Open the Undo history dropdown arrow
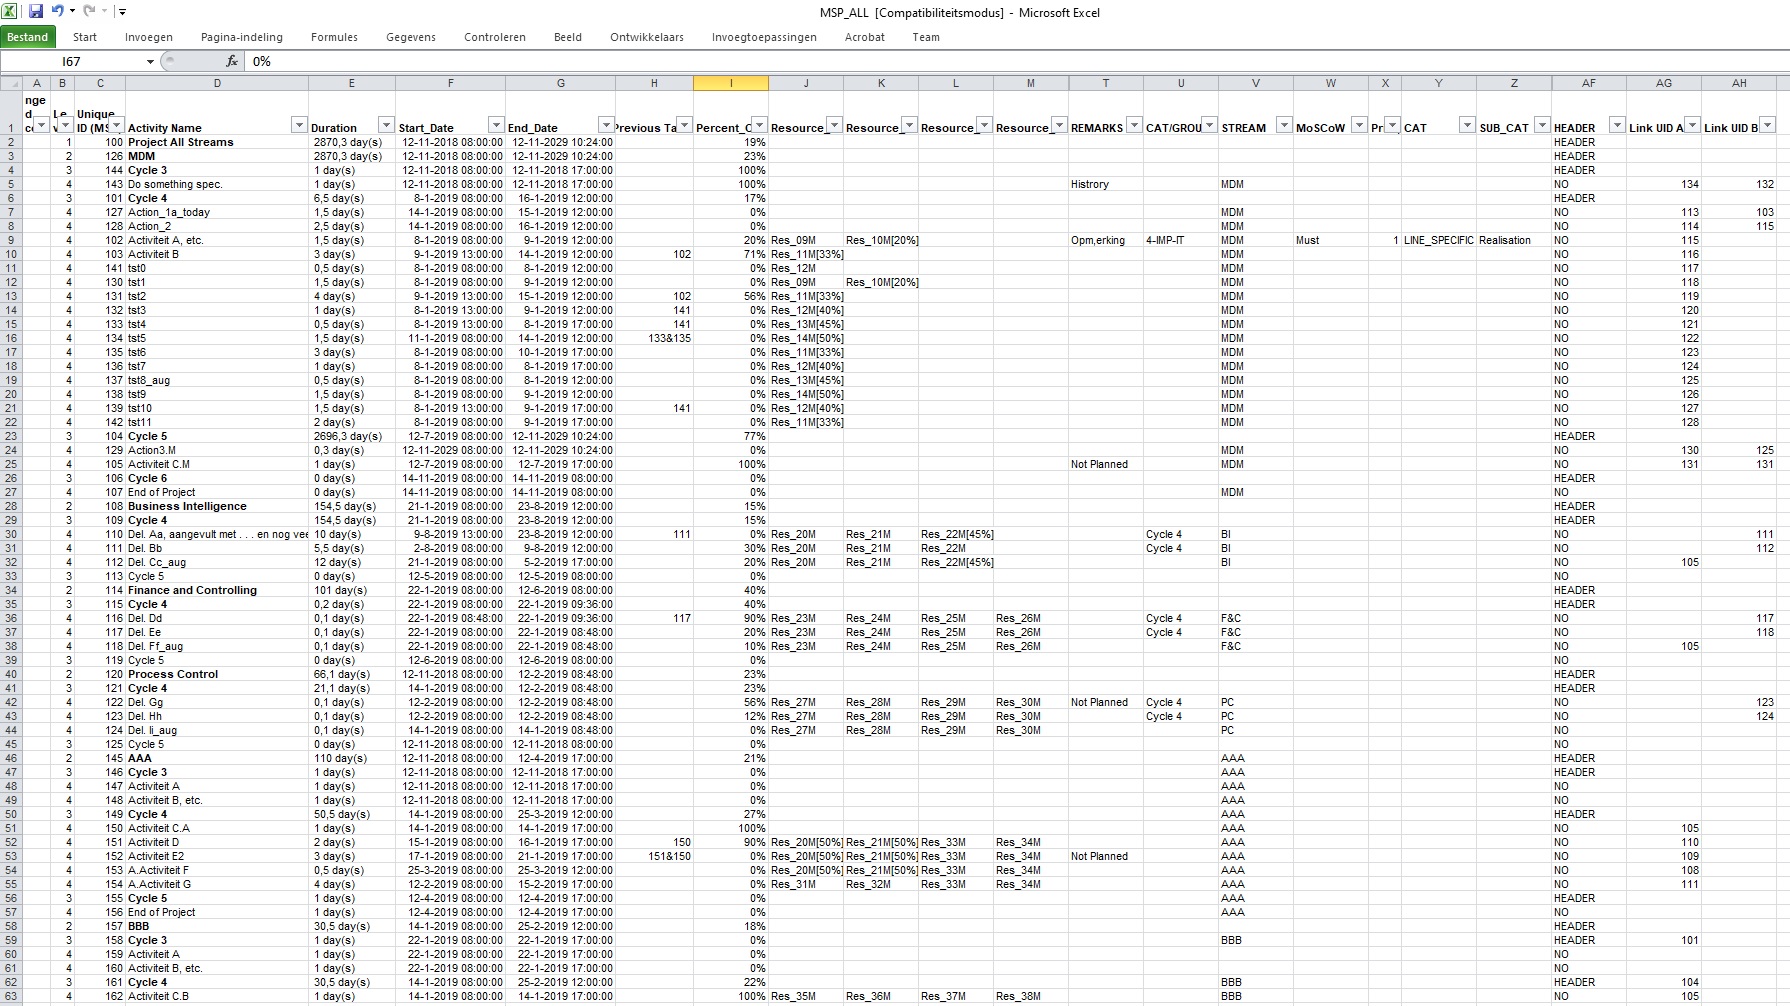 click(x=72, y=12)
